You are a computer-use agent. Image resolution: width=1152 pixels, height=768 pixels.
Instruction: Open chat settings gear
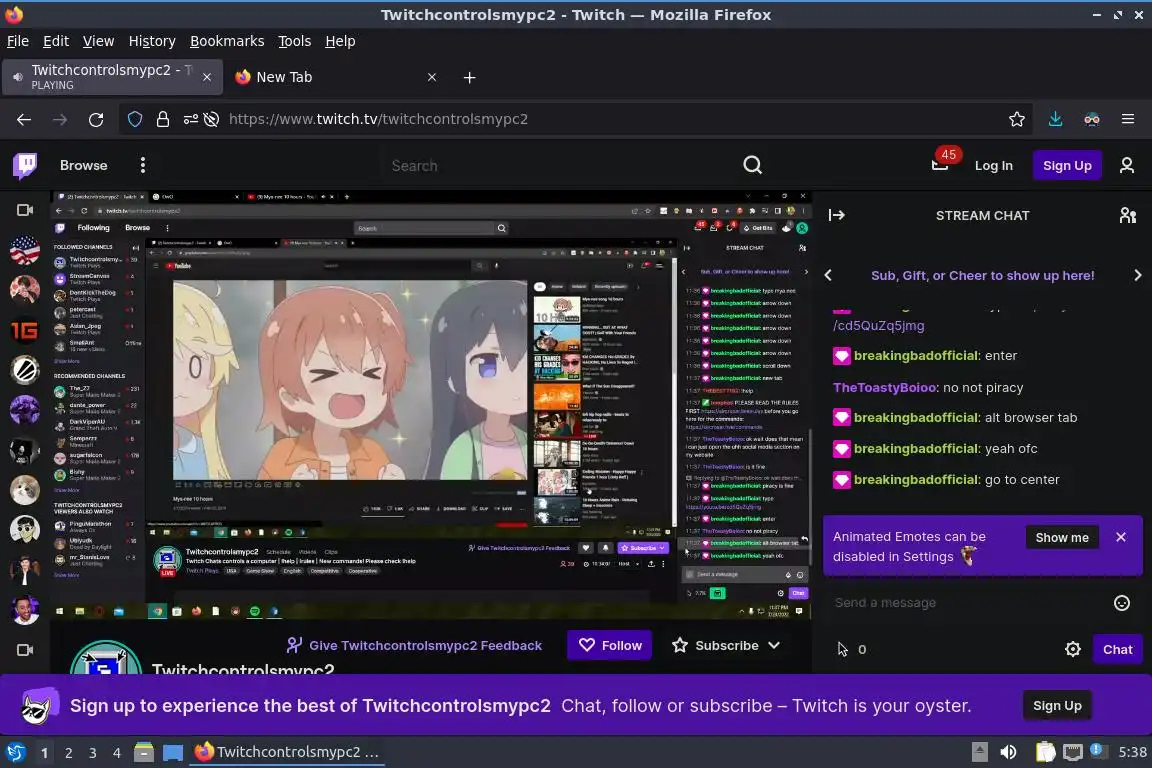(1073, 649)
